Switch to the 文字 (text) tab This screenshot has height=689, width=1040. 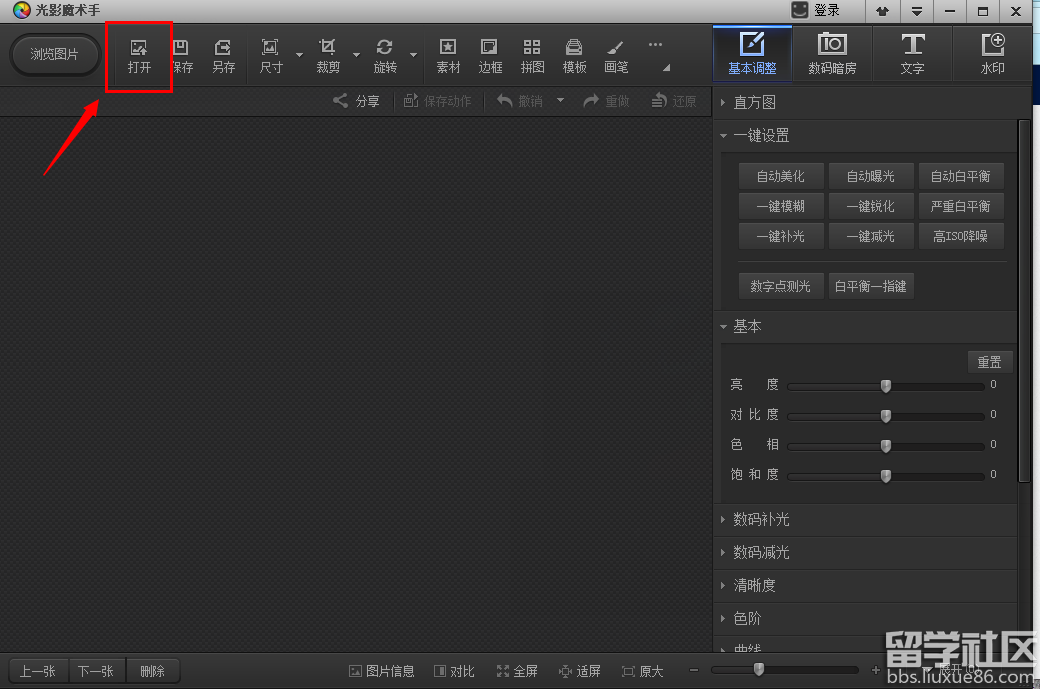click(x=912, y=54)
